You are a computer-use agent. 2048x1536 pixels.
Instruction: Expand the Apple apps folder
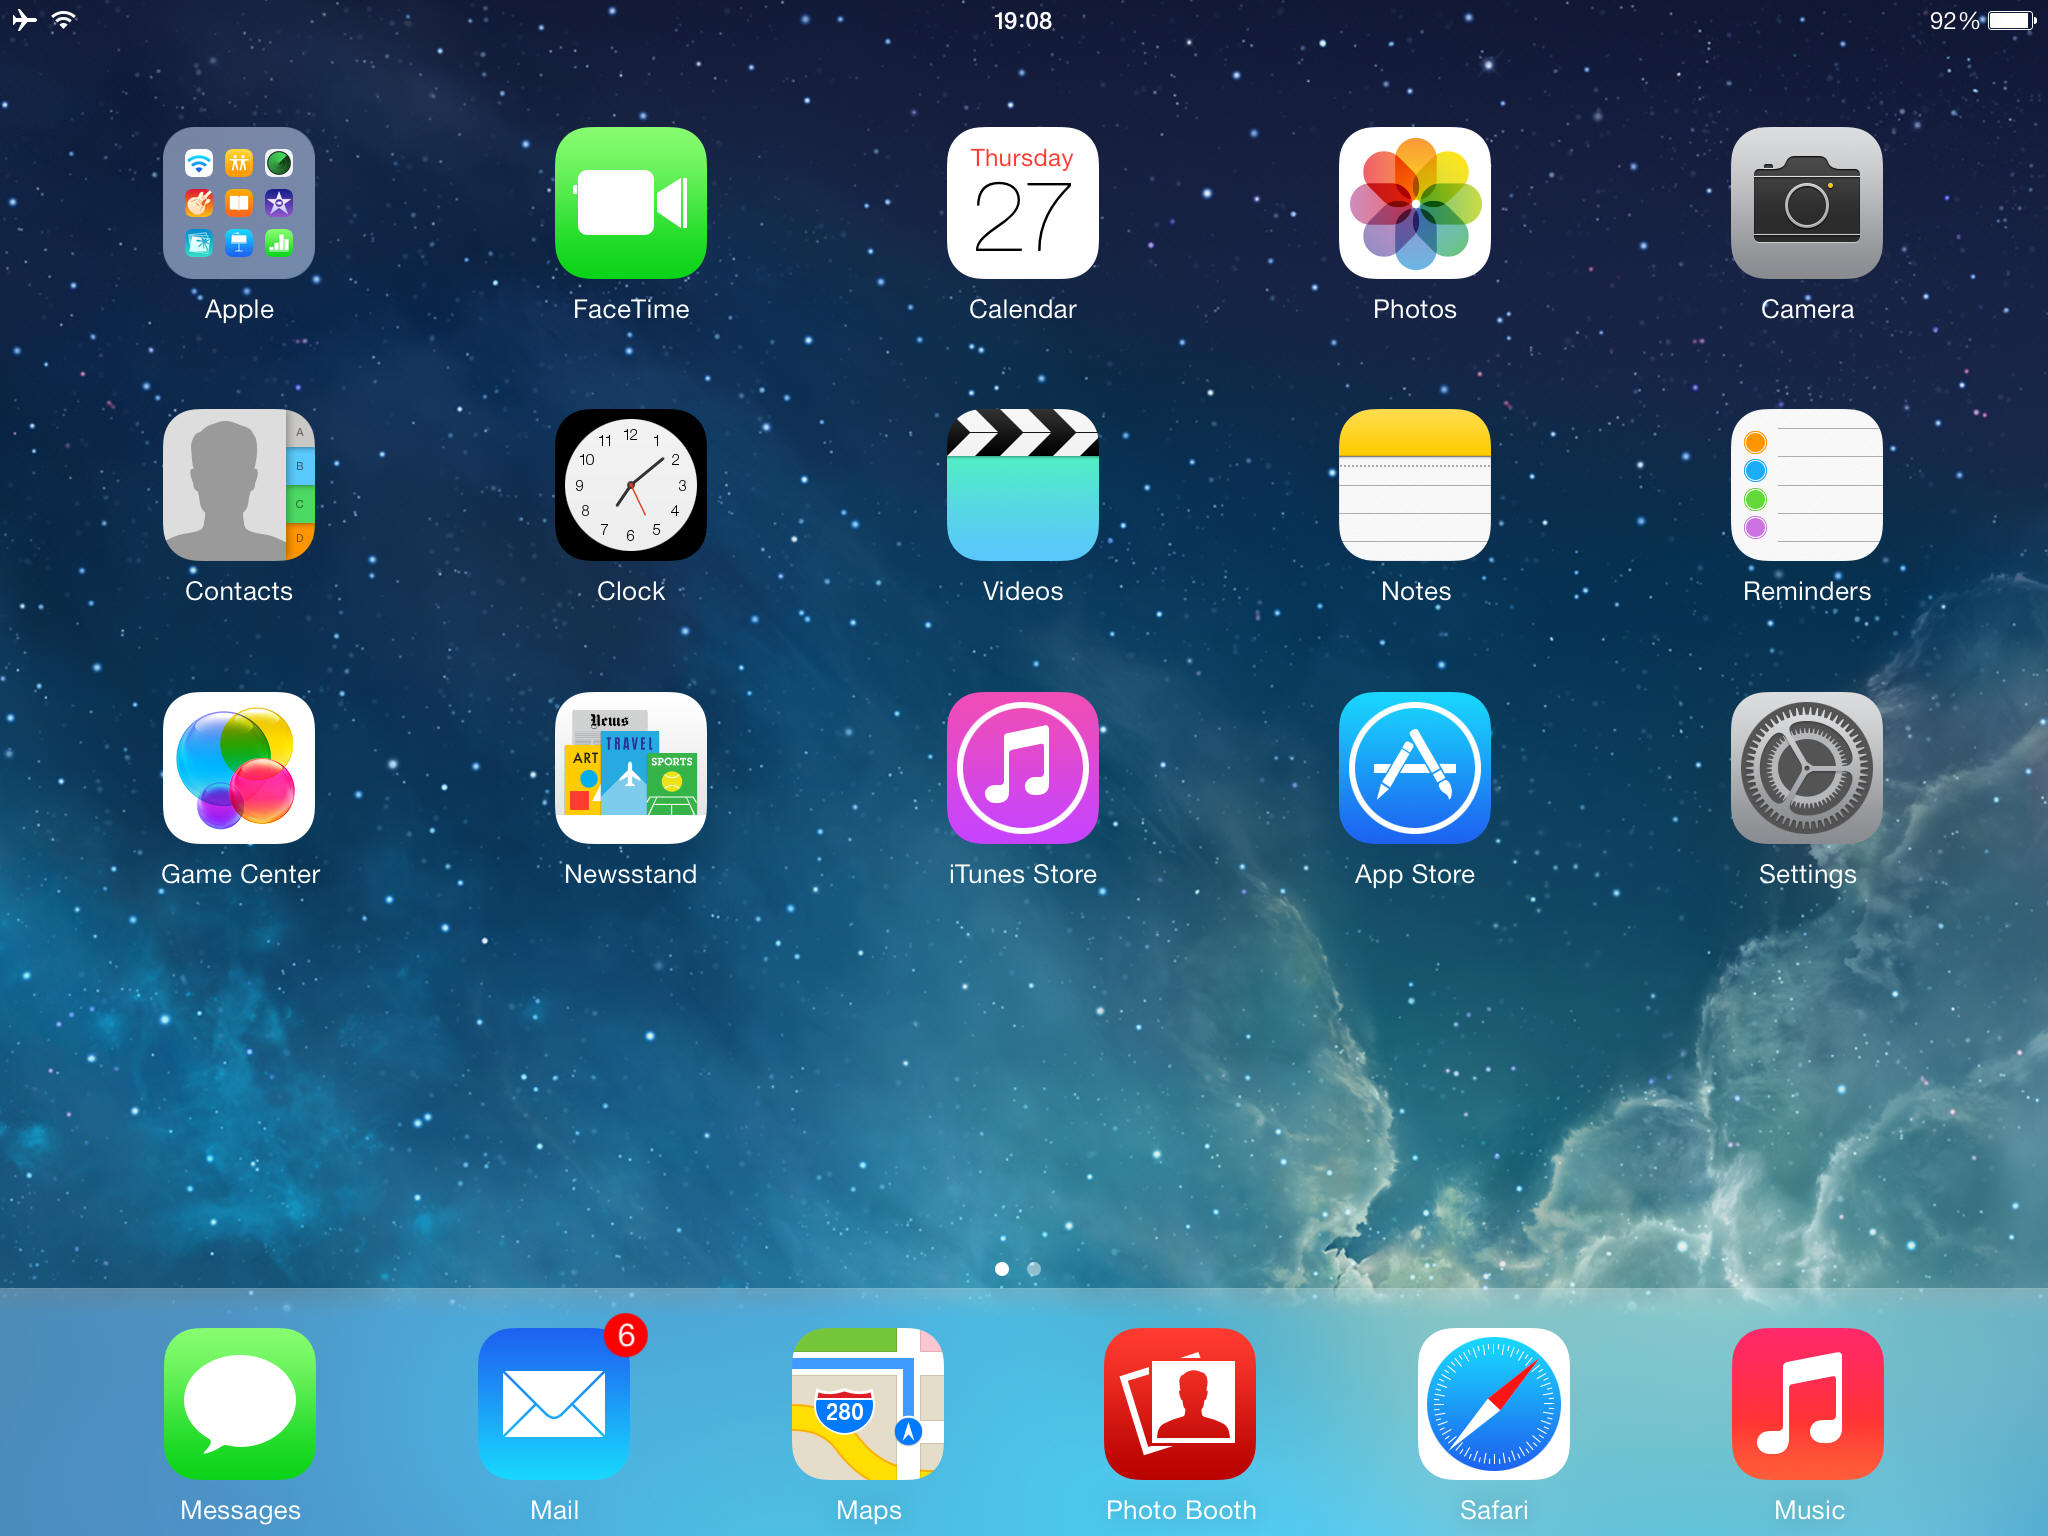pyautogui.click(x=239, y=203)
